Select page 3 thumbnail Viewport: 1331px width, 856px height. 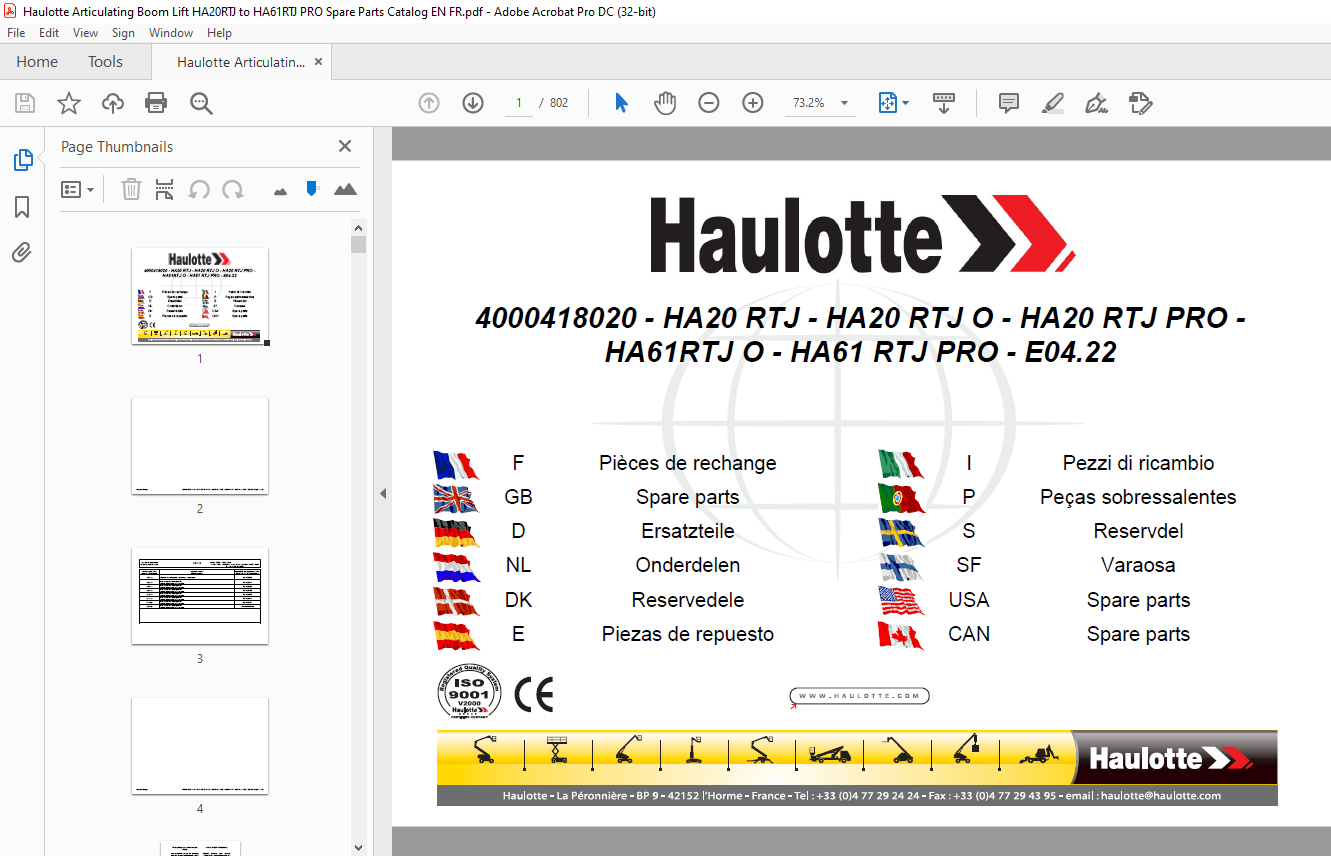point(200,596)
